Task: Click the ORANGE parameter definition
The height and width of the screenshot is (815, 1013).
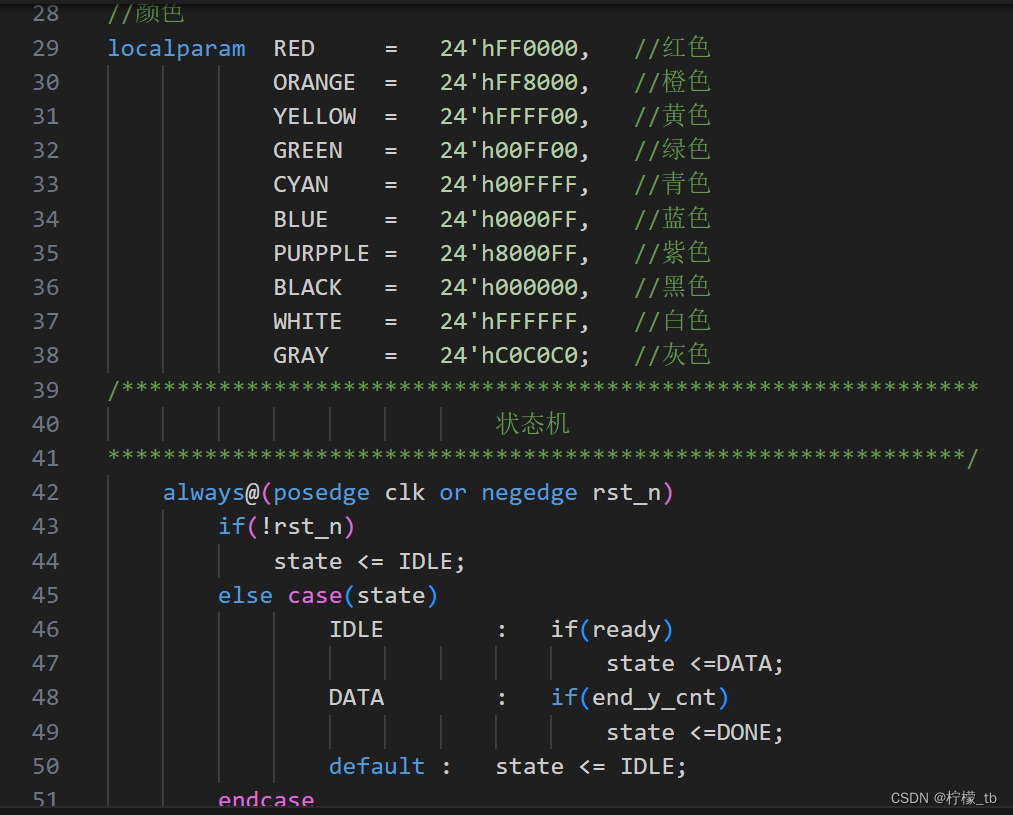Action: tap(314, 82)
